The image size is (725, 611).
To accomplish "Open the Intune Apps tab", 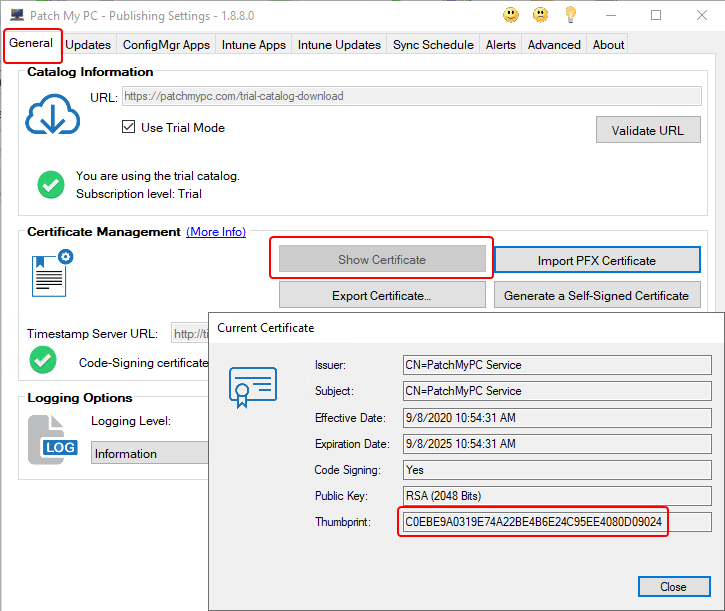I will (253, 45).
